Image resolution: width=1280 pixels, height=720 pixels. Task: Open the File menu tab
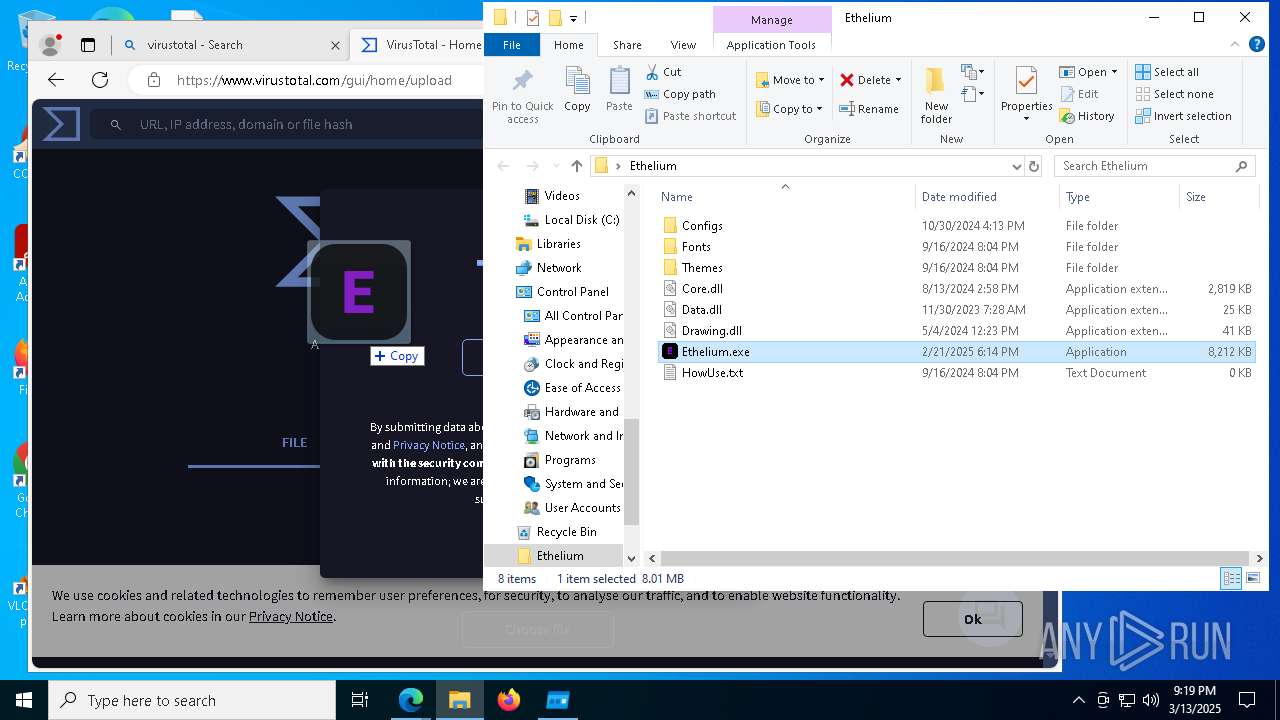(x=512, y=45)
